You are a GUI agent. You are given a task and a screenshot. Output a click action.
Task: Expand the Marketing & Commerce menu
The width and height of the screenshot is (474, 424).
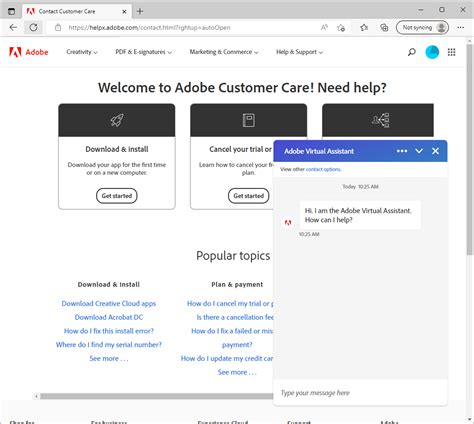click(224, 52)
